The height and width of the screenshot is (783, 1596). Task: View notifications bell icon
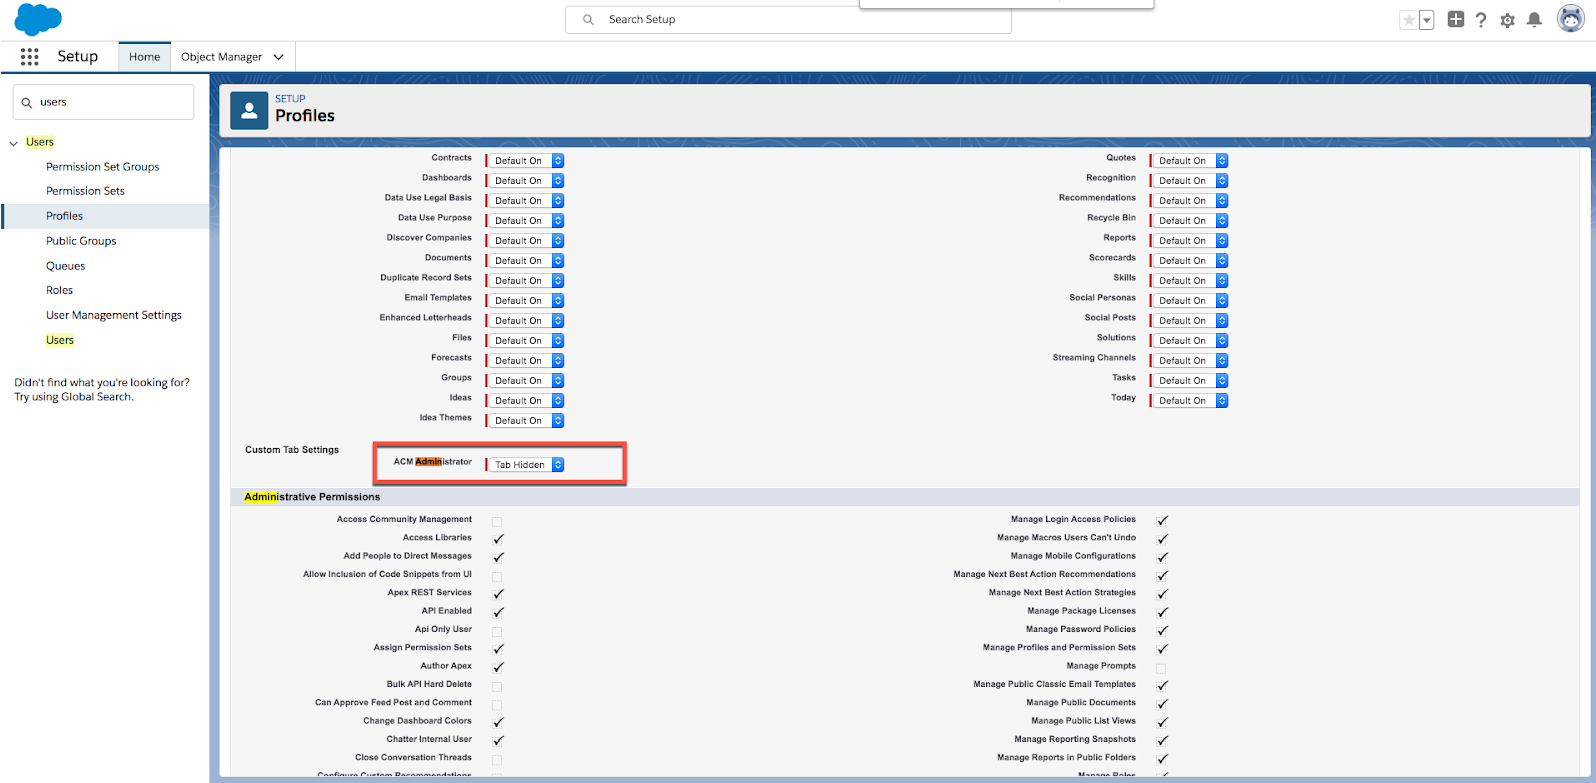[x=1534, y=20]
